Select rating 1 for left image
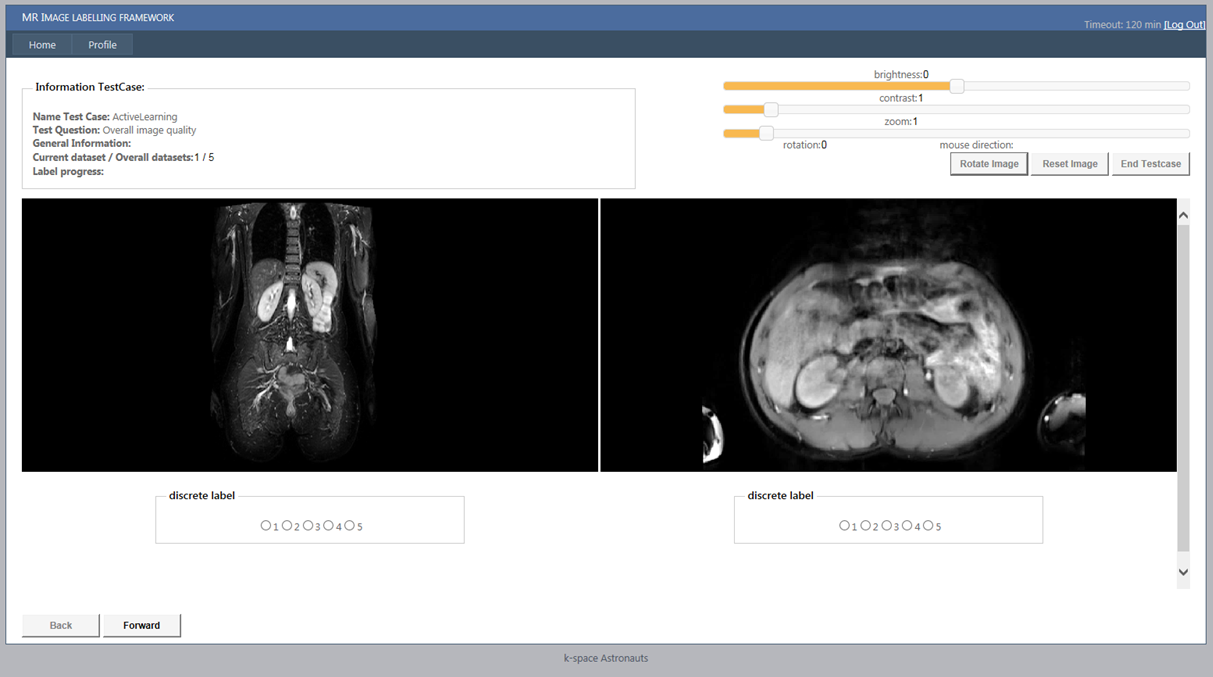The height and width of the screenshot is (677, 1213). (x=266, y=525)
